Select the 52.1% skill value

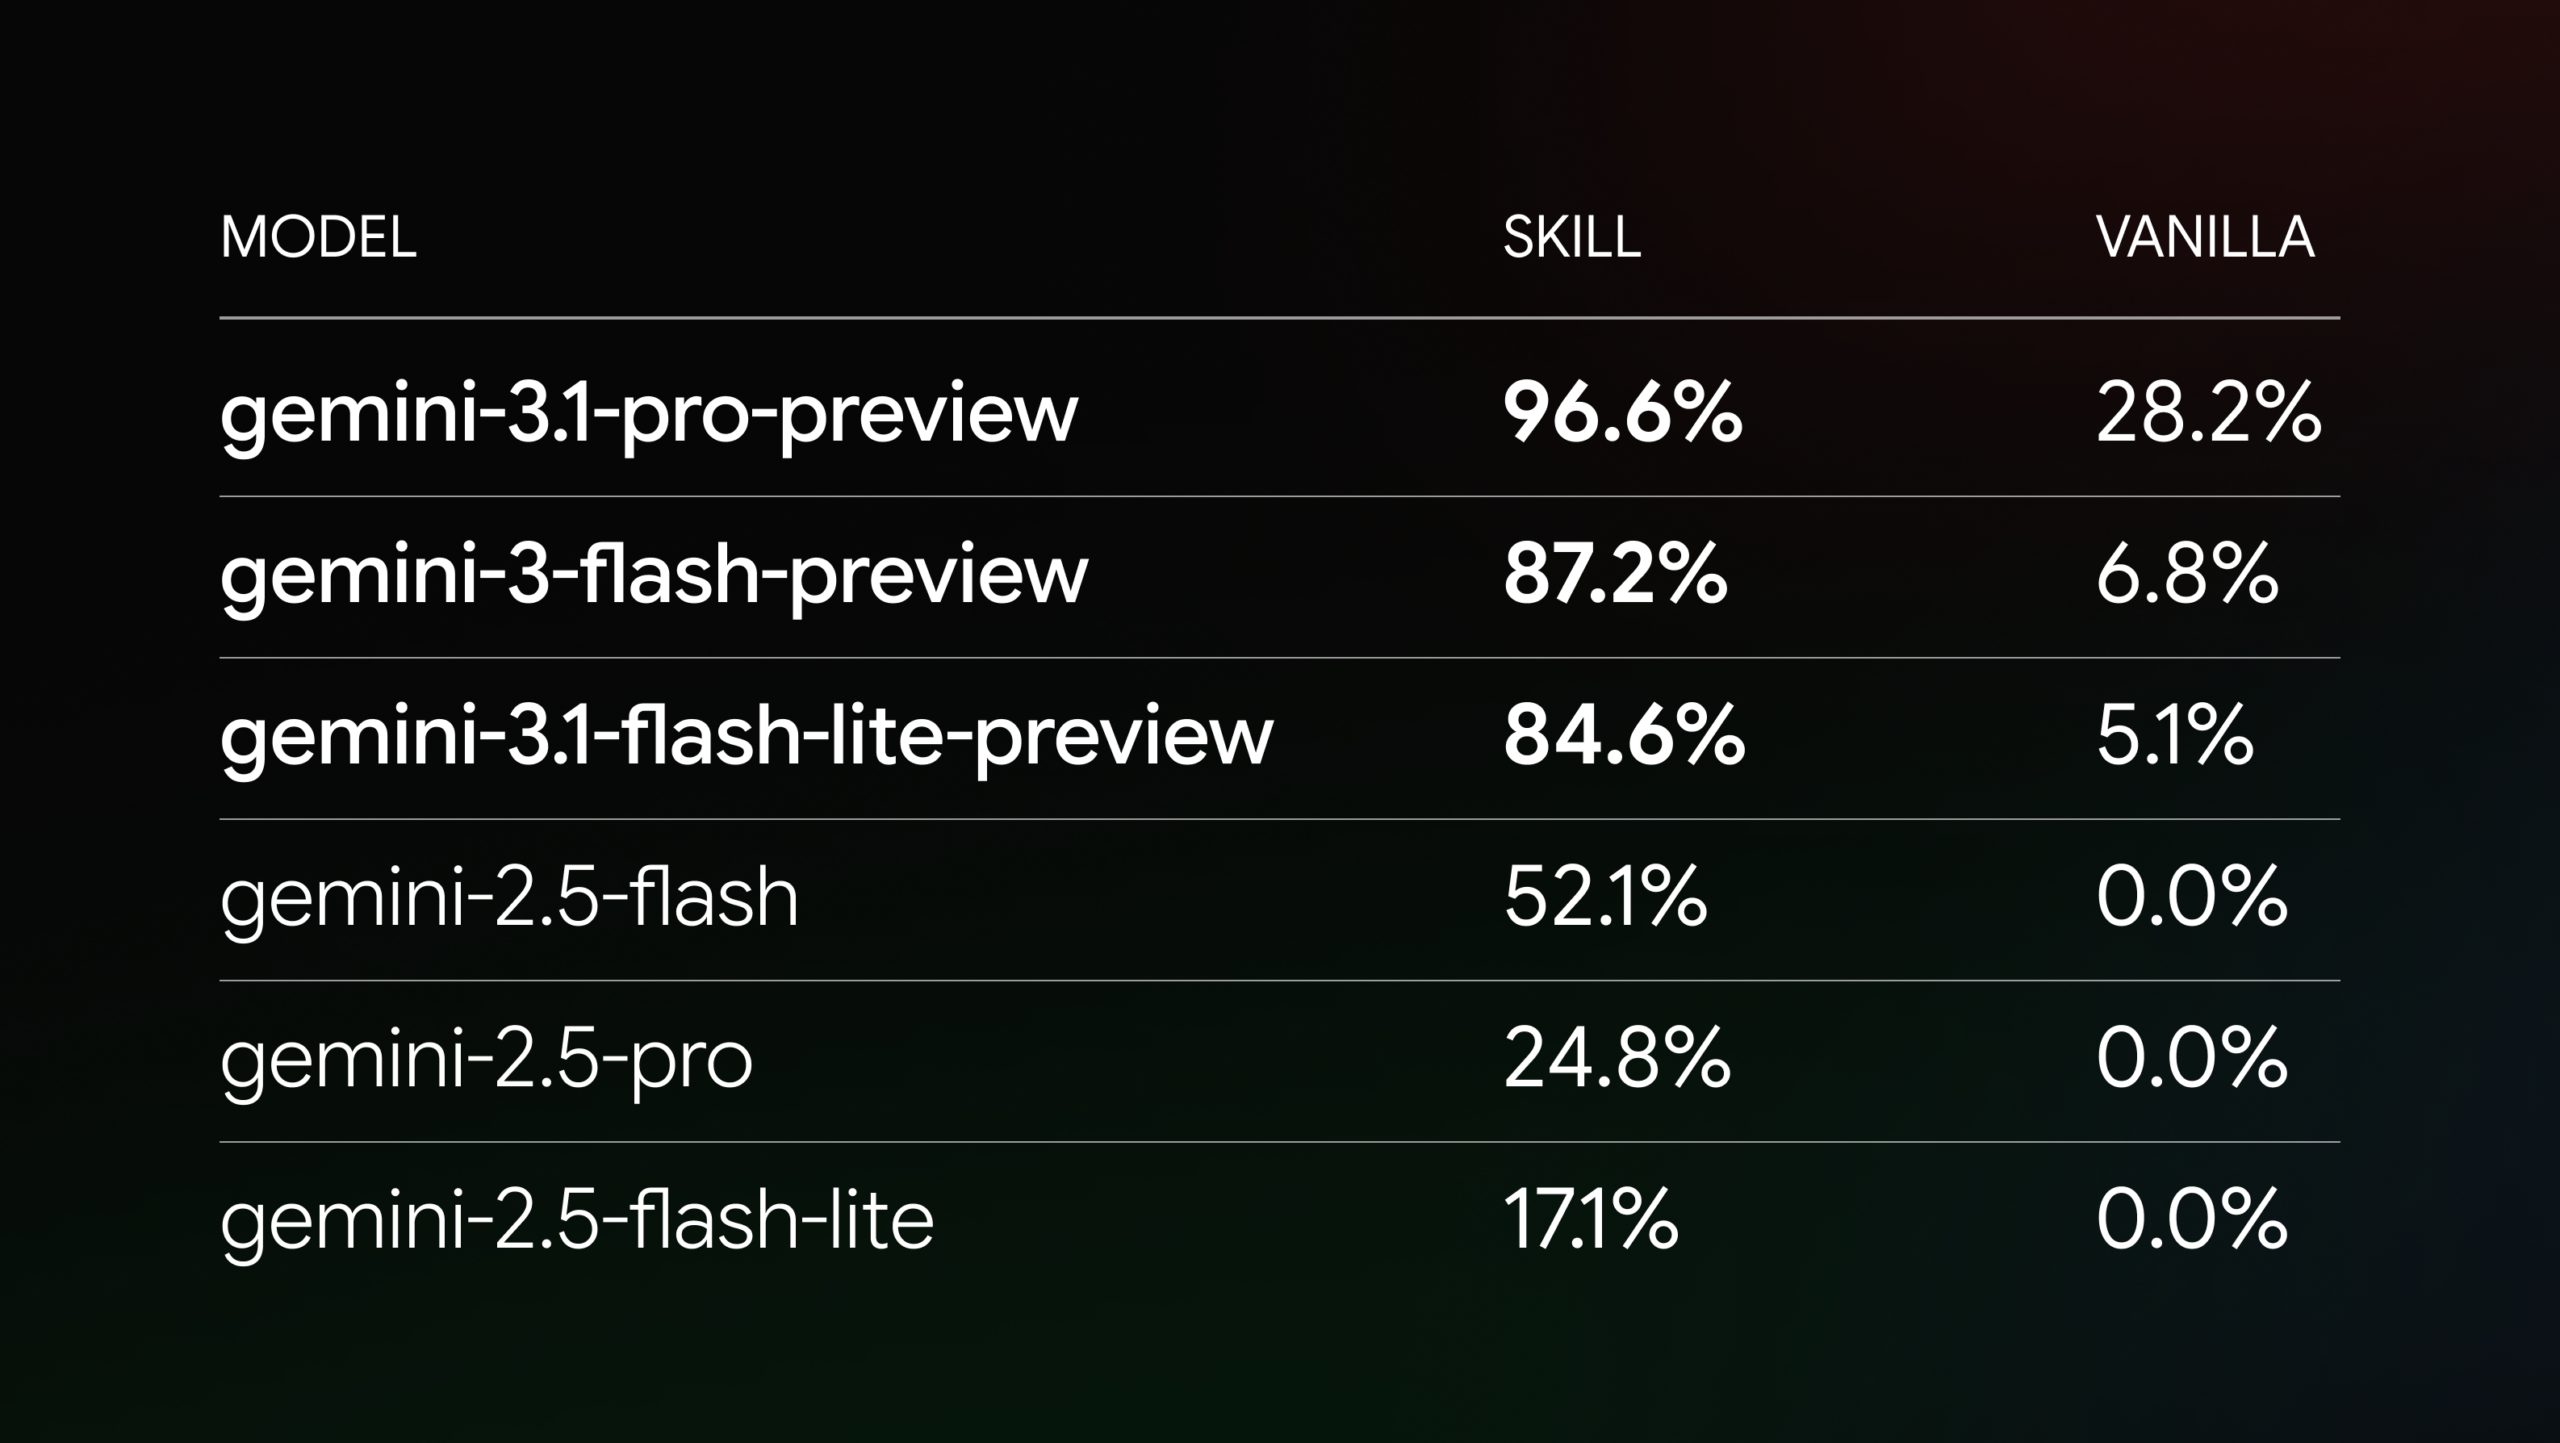(x=1605, y=897)
